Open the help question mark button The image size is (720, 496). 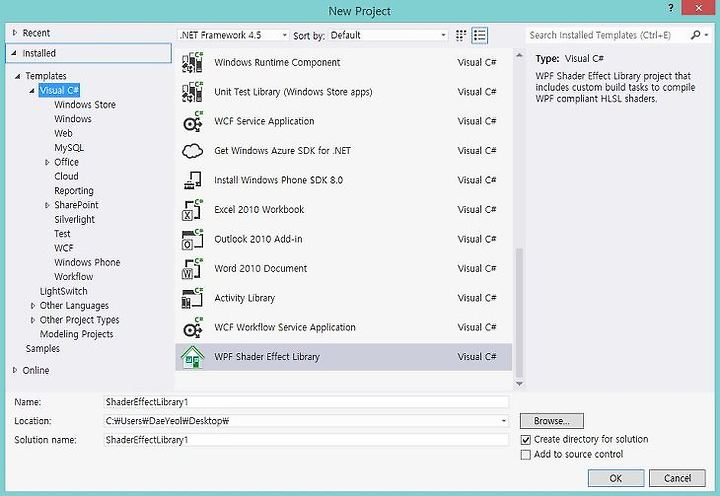(671, 8)
